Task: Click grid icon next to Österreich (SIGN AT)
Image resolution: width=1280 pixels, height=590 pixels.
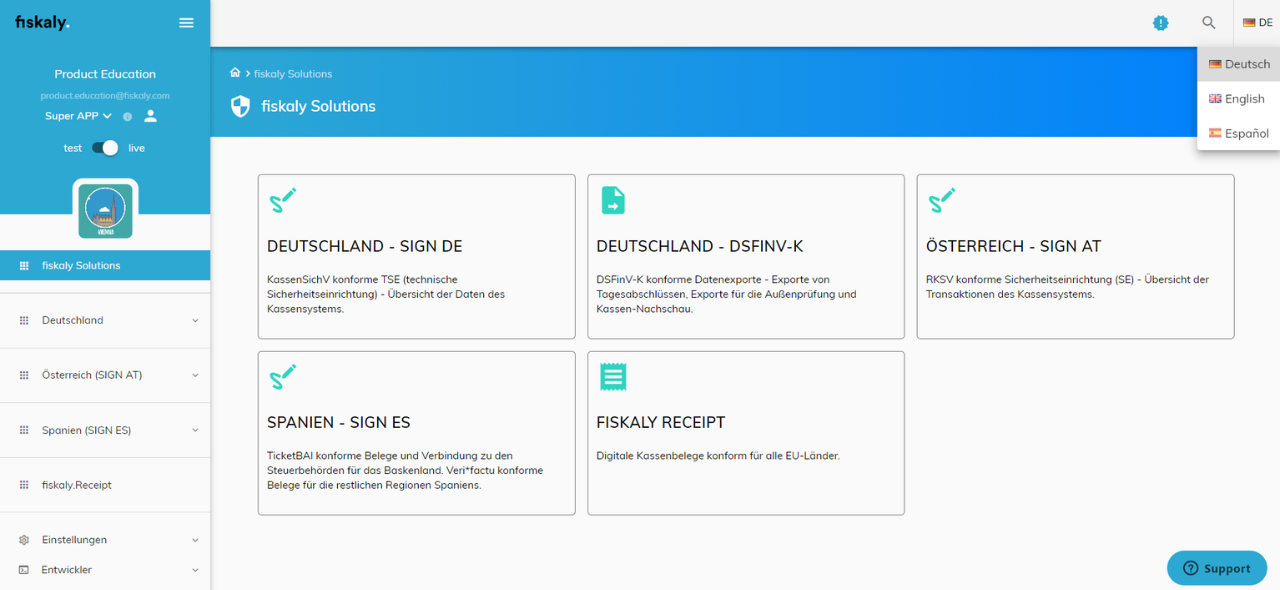Action: pyautogui.click(x=24, y=375)
